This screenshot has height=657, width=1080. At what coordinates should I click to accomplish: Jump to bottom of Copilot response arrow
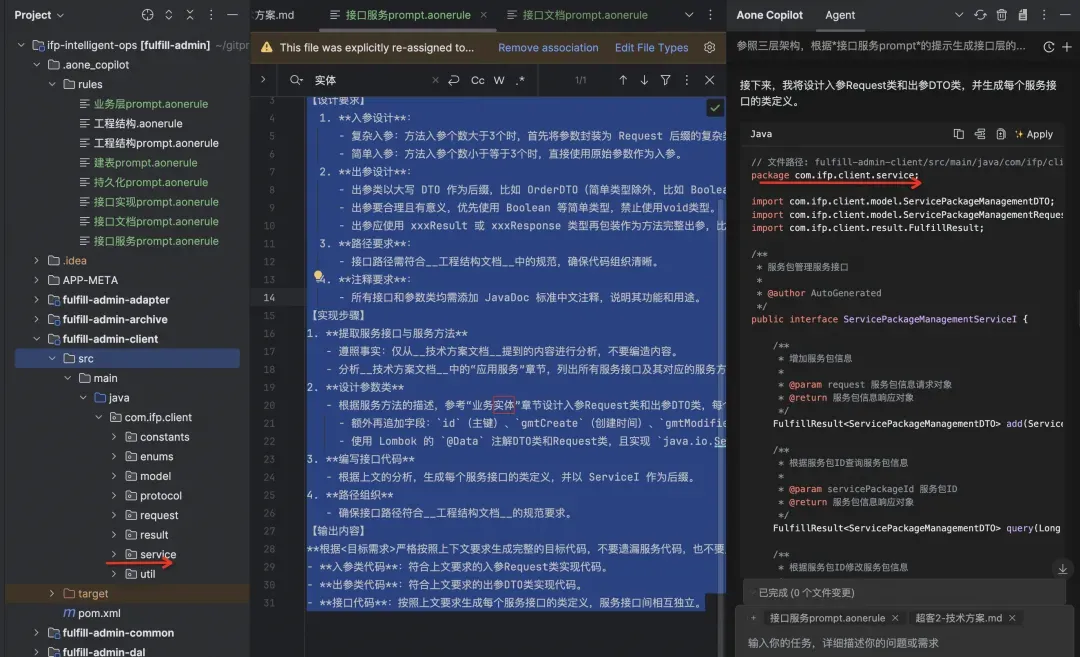(1063, 569)
